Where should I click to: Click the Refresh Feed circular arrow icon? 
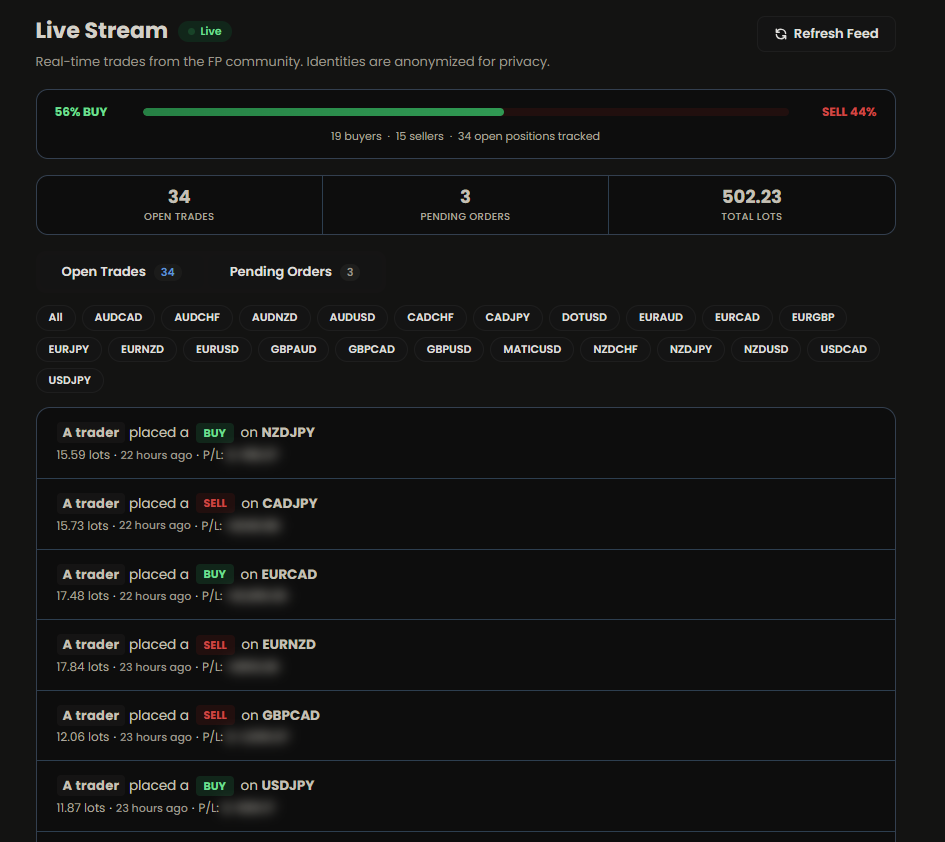tap(780, 33)
